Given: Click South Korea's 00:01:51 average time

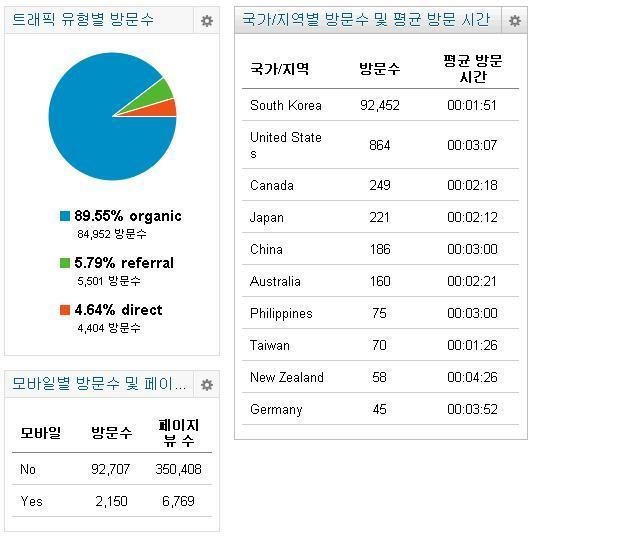Looking at the screenshot, I should pos(472,105).
